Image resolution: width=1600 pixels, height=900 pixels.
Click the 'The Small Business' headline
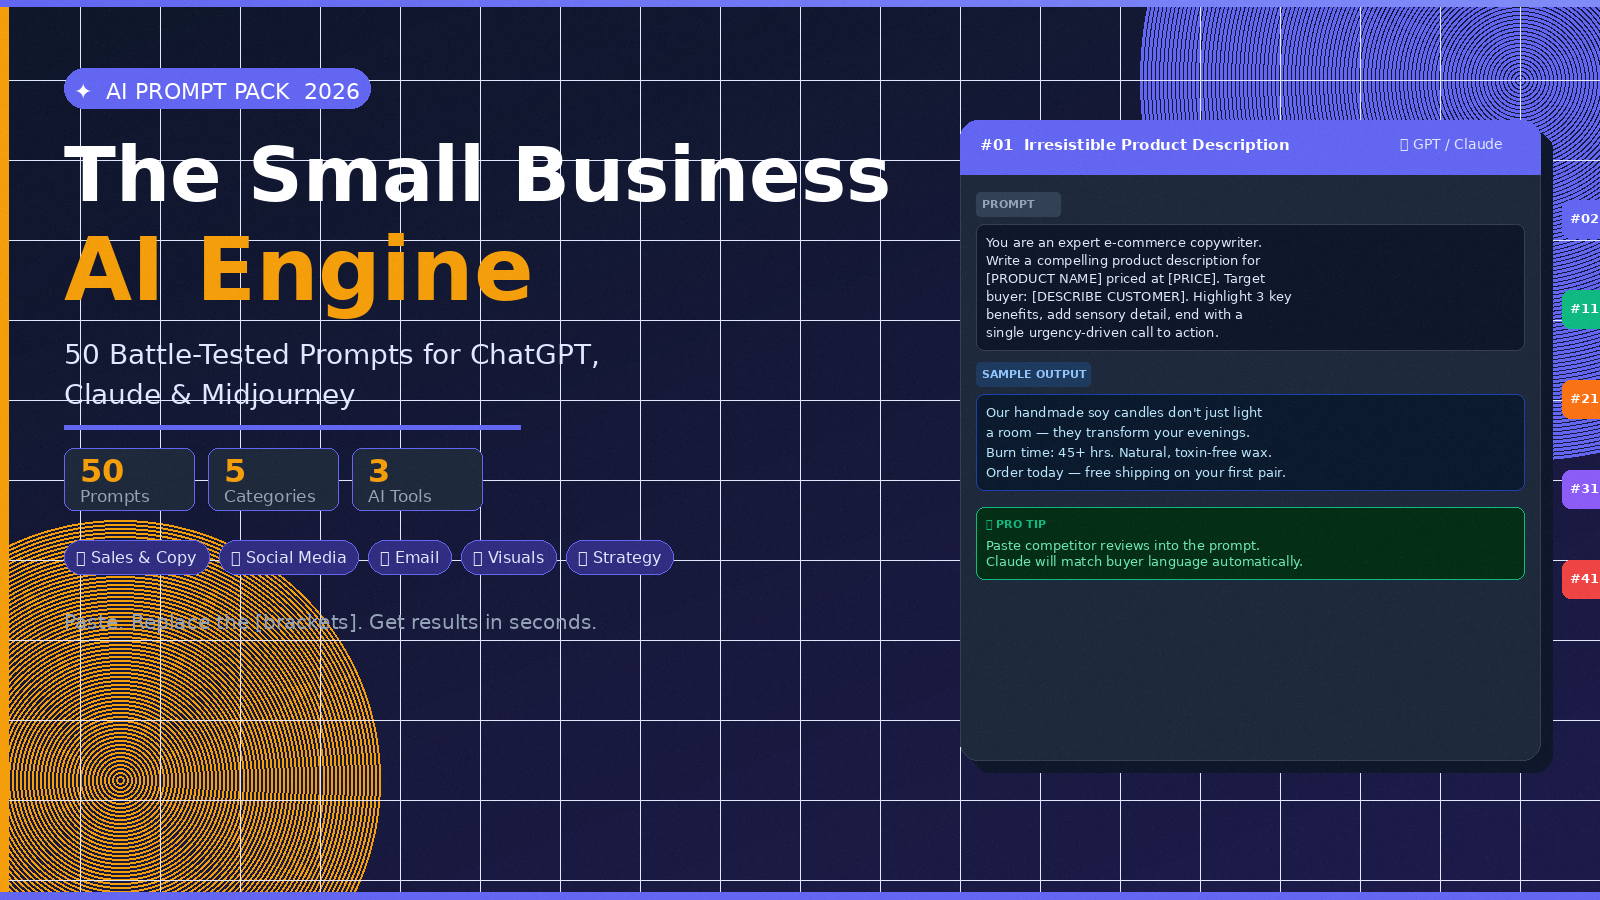pyautogui.click(x=477, y=174)
